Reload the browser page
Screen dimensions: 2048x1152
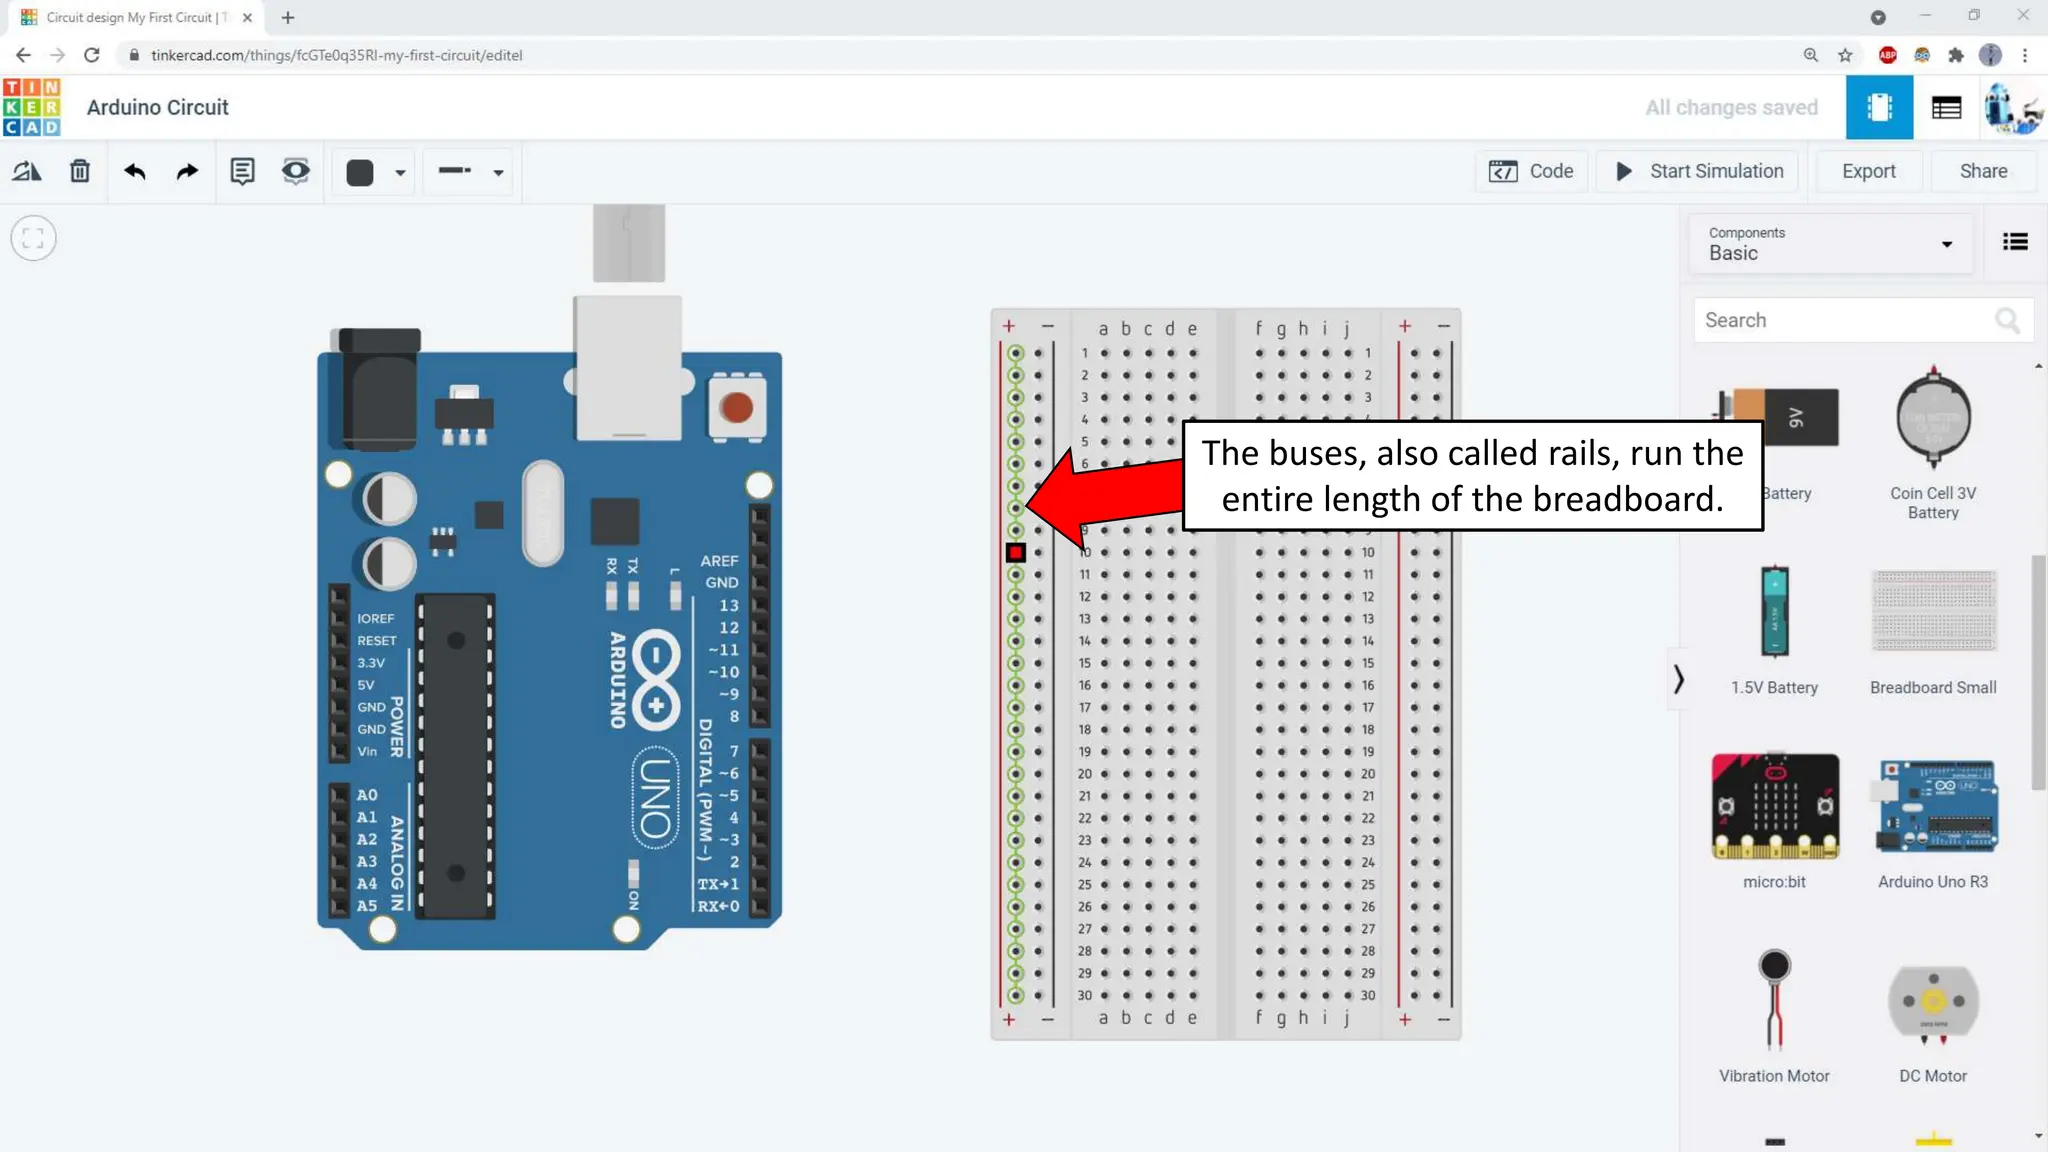[91, 55]
